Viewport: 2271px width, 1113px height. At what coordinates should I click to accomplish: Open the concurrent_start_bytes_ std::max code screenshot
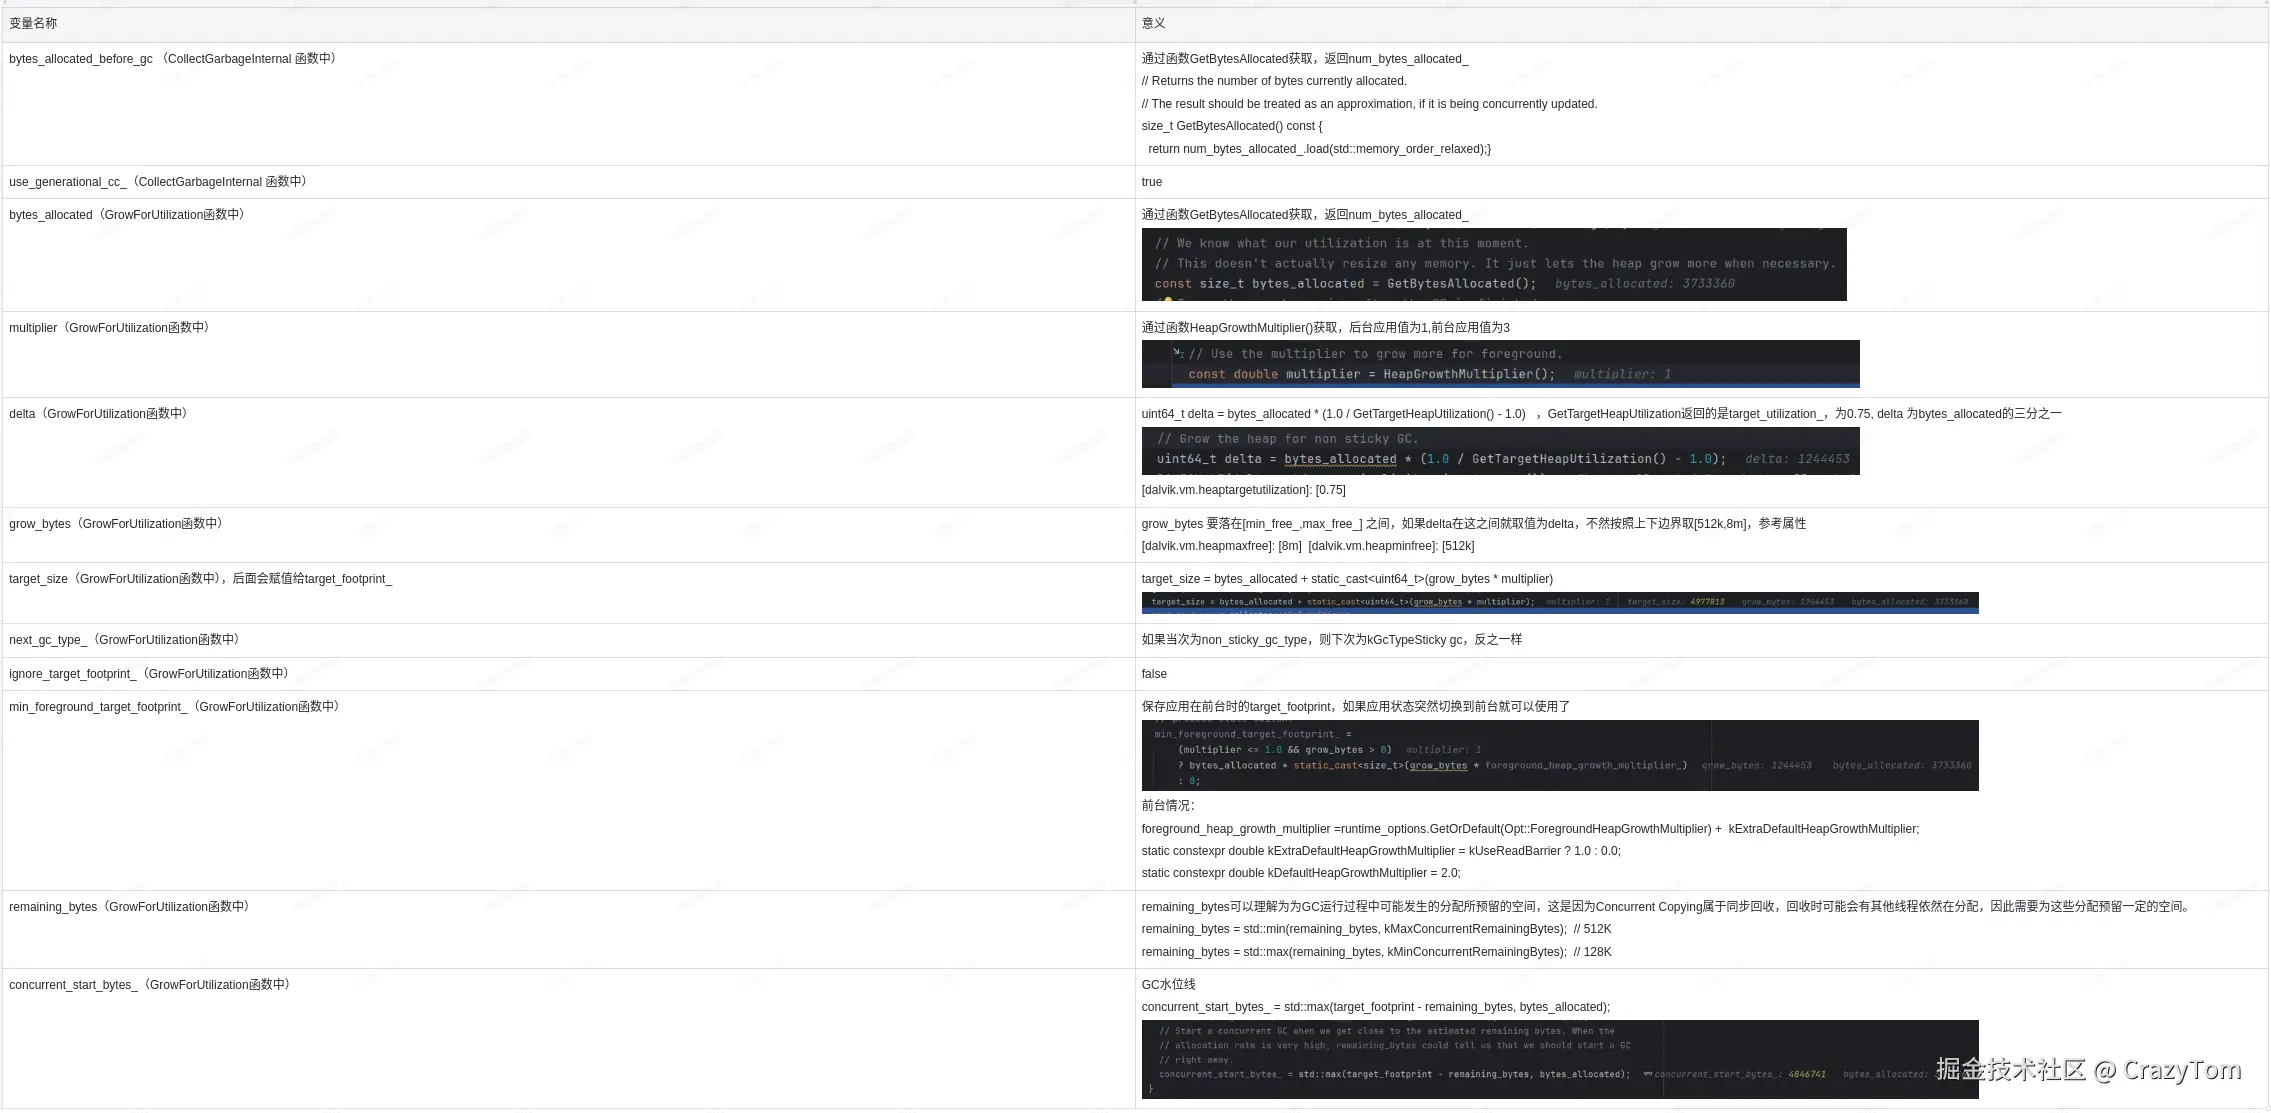click(x=1500, y=1052)
